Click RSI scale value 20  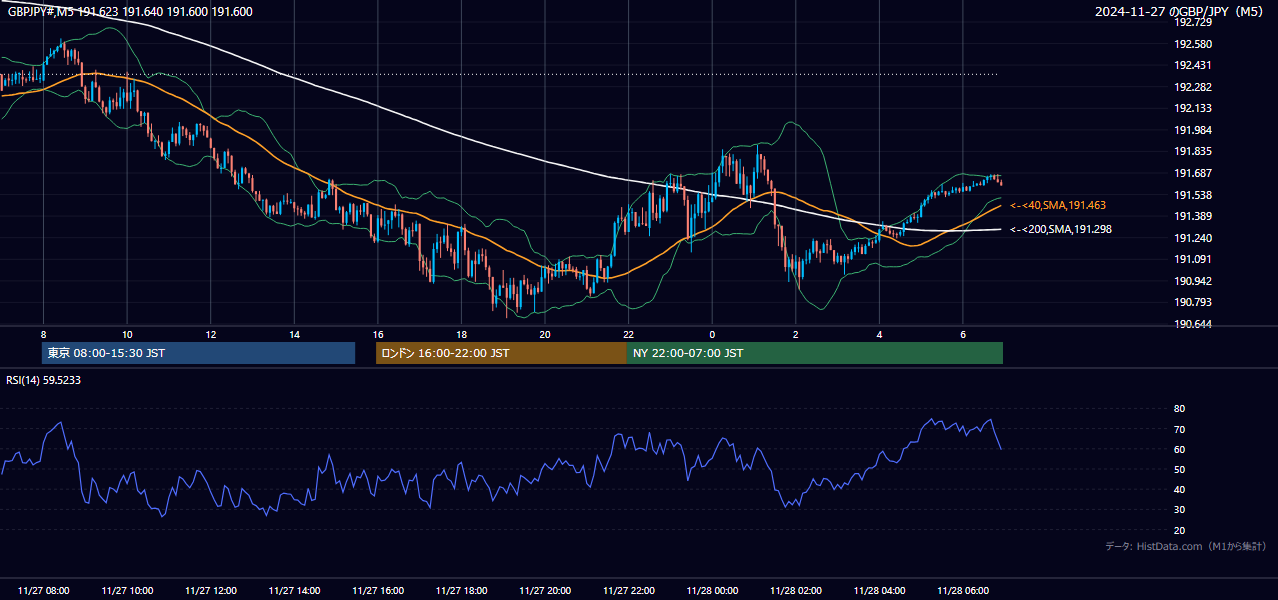click(1180, 530)
